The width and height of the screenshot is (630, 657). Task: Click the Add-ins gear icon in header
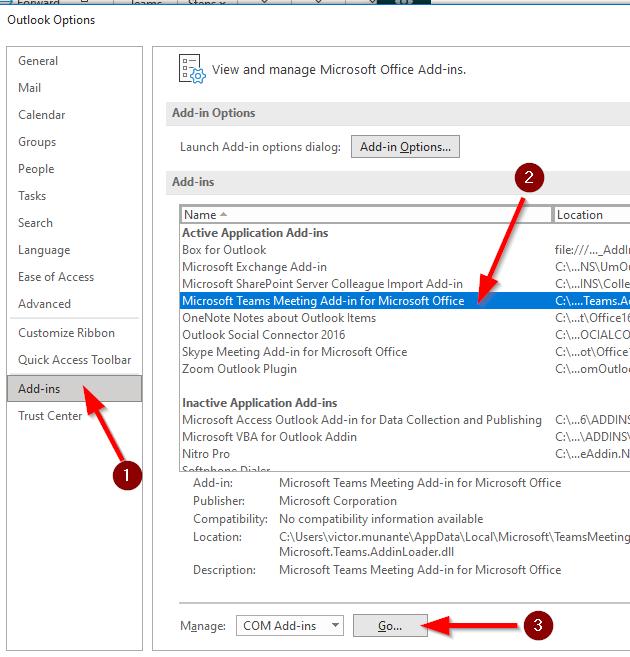click(191, 69)
